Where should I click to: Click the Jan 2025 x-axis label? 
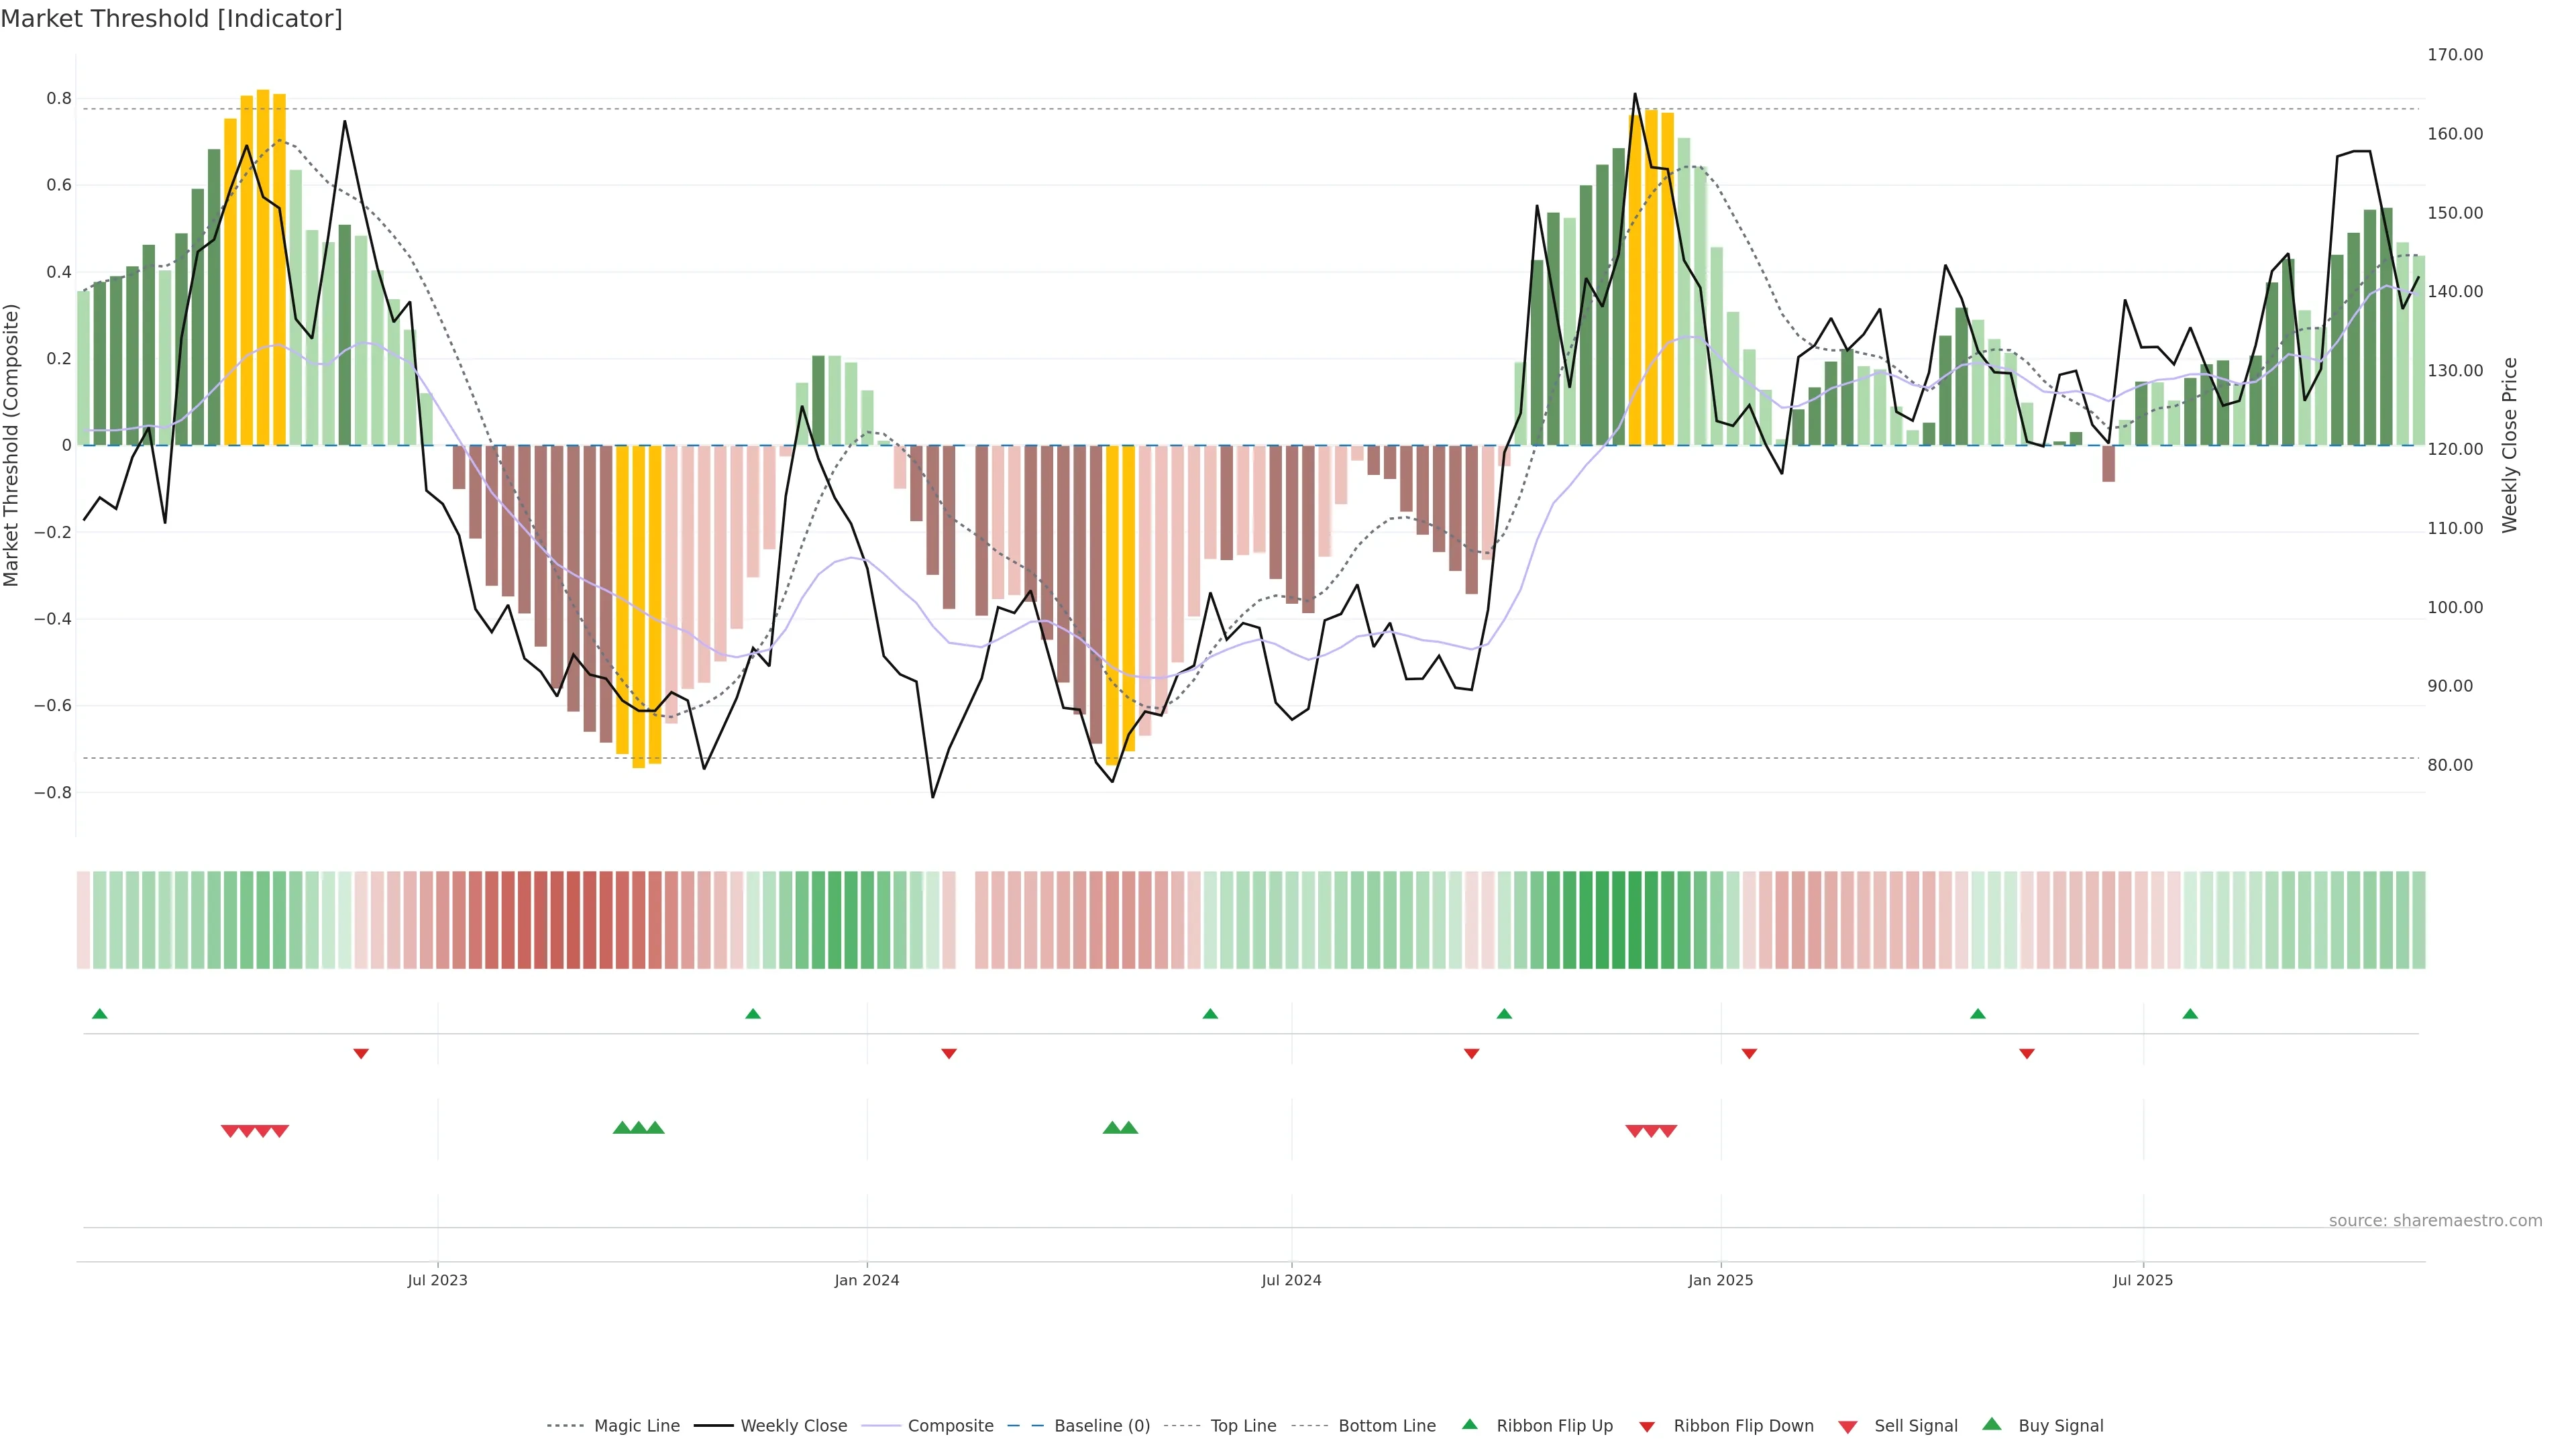click(1720, 1280)
